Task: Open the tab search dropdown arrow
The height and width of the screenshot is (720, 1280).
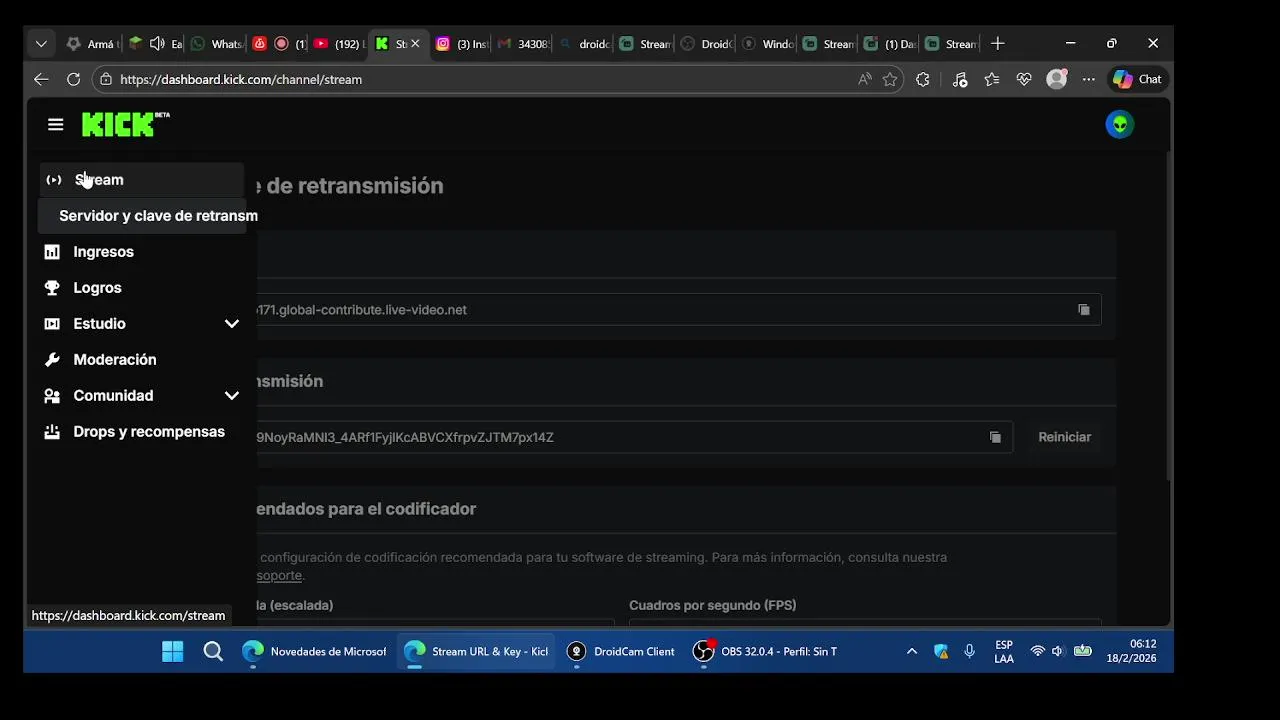Action: coord(41,44)
